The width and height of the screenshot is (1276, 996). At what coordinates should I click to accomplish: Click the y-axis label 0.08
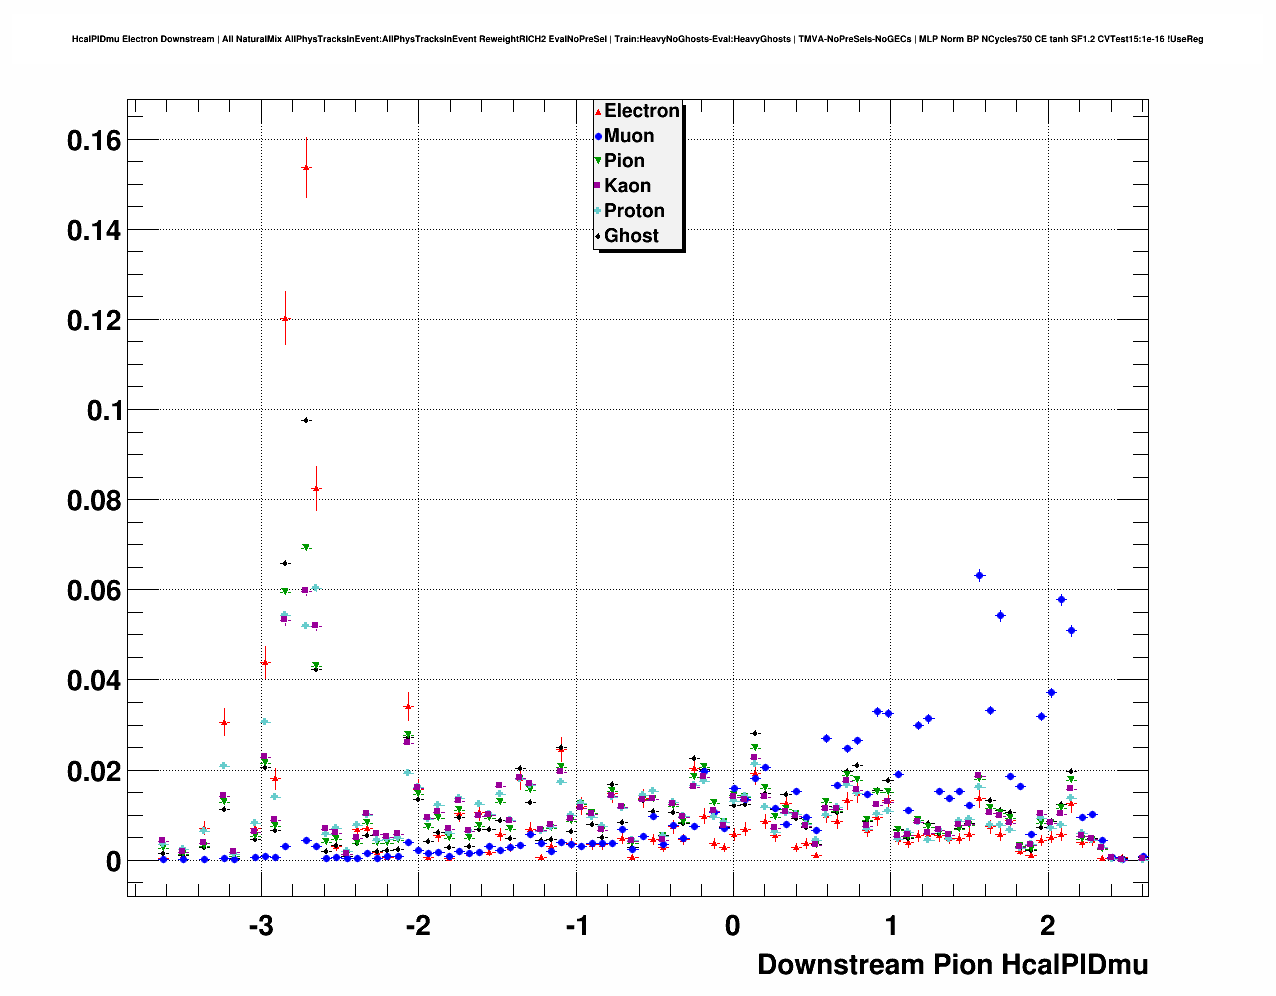pos(94,501)
